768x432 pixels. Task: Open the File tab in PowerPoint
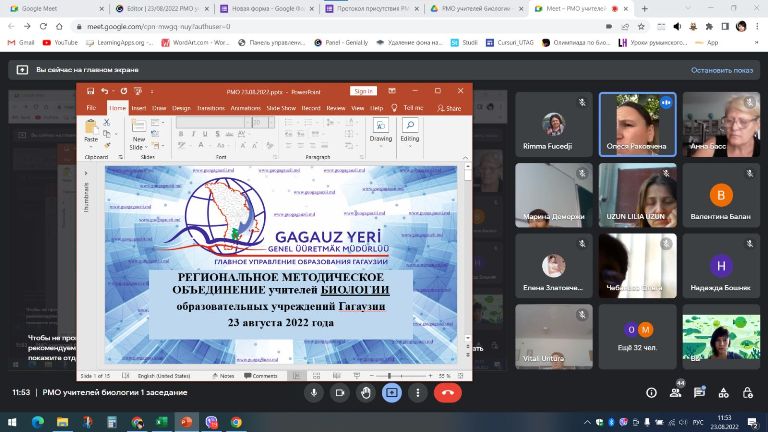coord(92,108)
